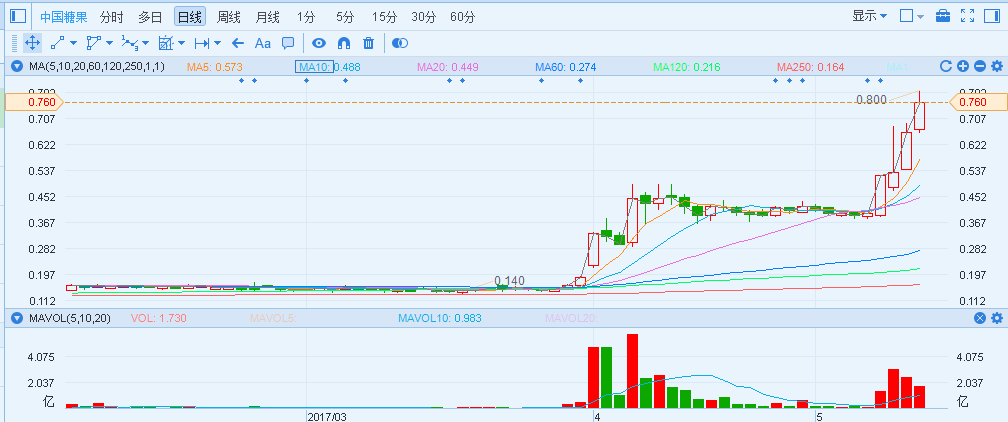Toggle the overlapping circles compare icon

400,43
